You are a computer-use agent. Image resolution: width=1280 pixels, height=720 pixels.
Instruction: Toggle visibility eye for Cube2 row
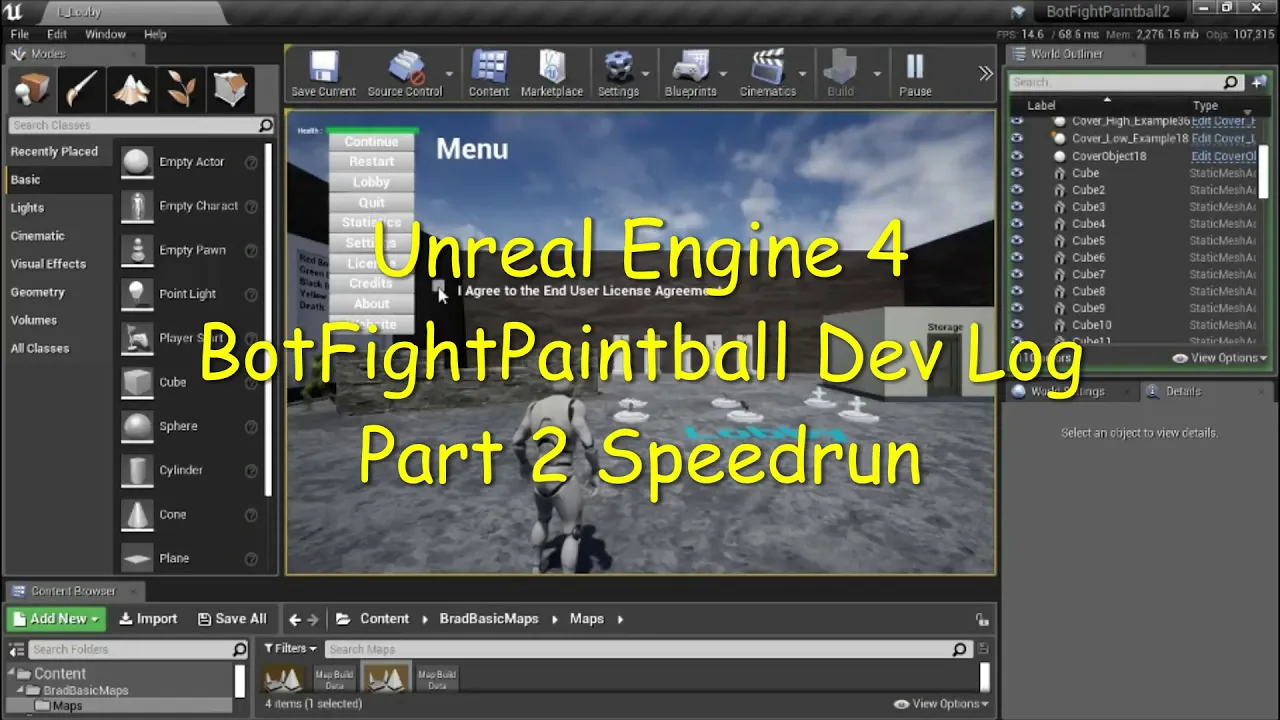(1017, 190)
